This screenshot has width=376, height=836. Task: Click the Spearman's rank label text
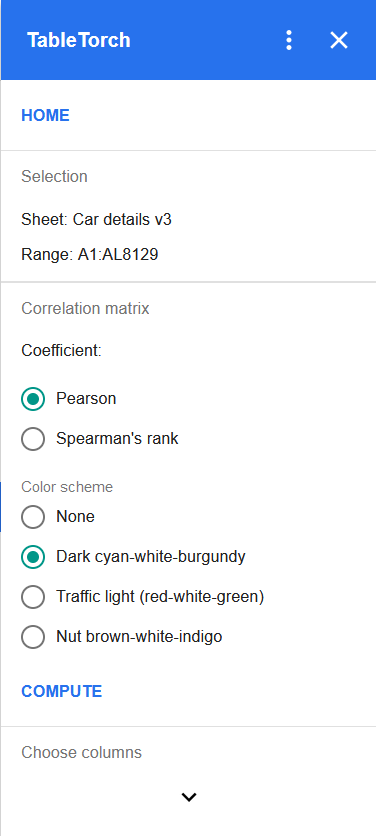click(x=117, y=439)
